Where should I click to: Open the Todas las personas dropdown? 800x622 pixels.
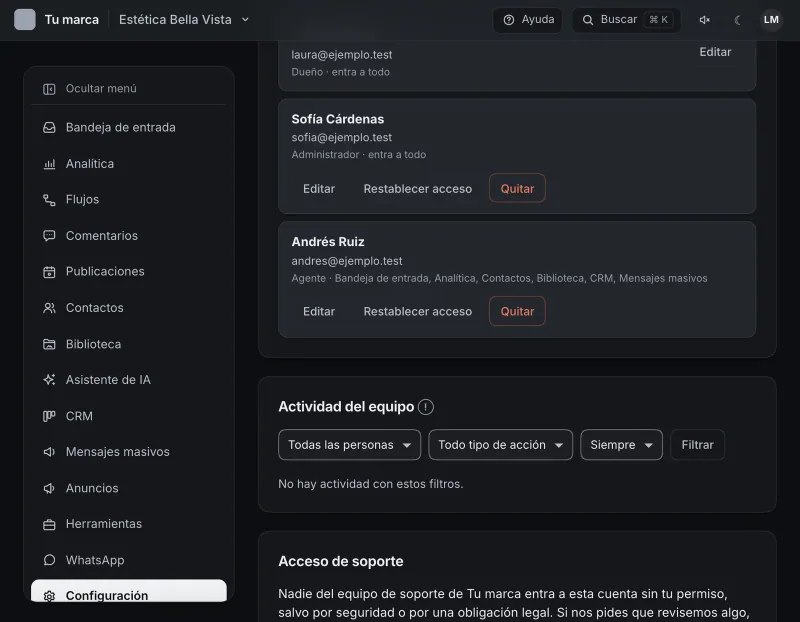pyautogui.click(x=349, y=445)
